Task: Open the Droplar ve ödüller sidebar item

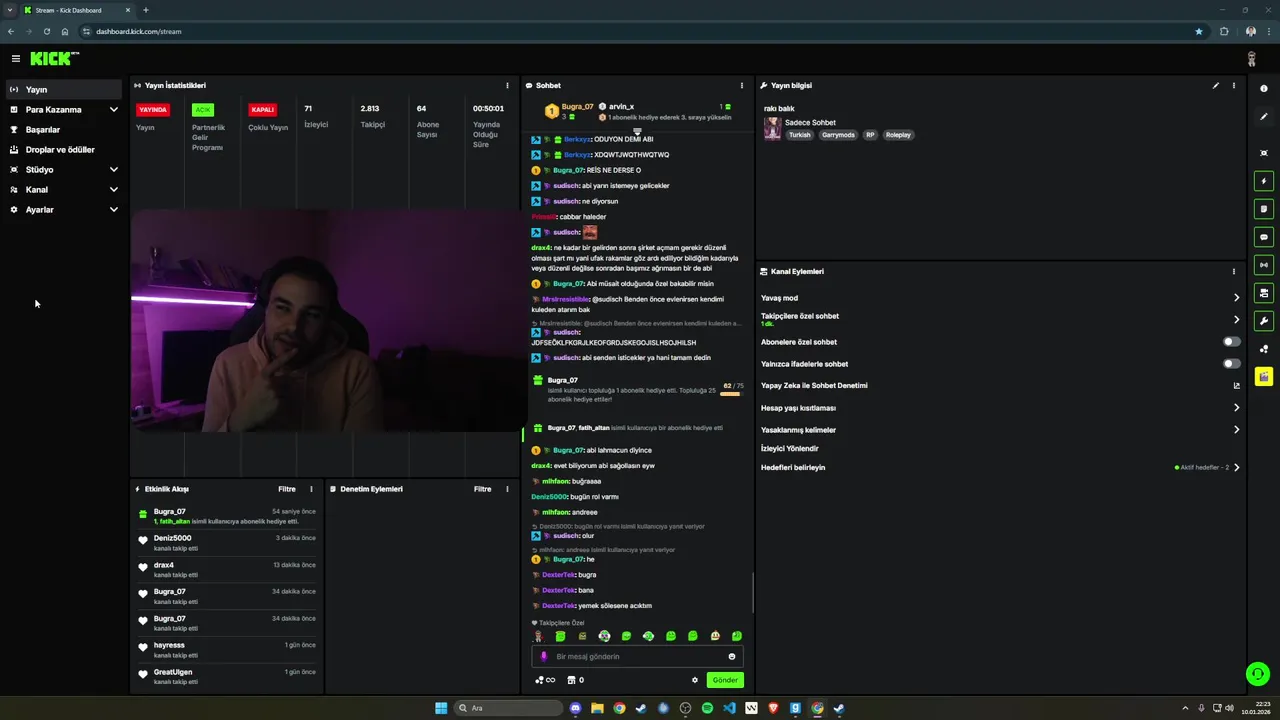Action: click(x=64, y=149)
